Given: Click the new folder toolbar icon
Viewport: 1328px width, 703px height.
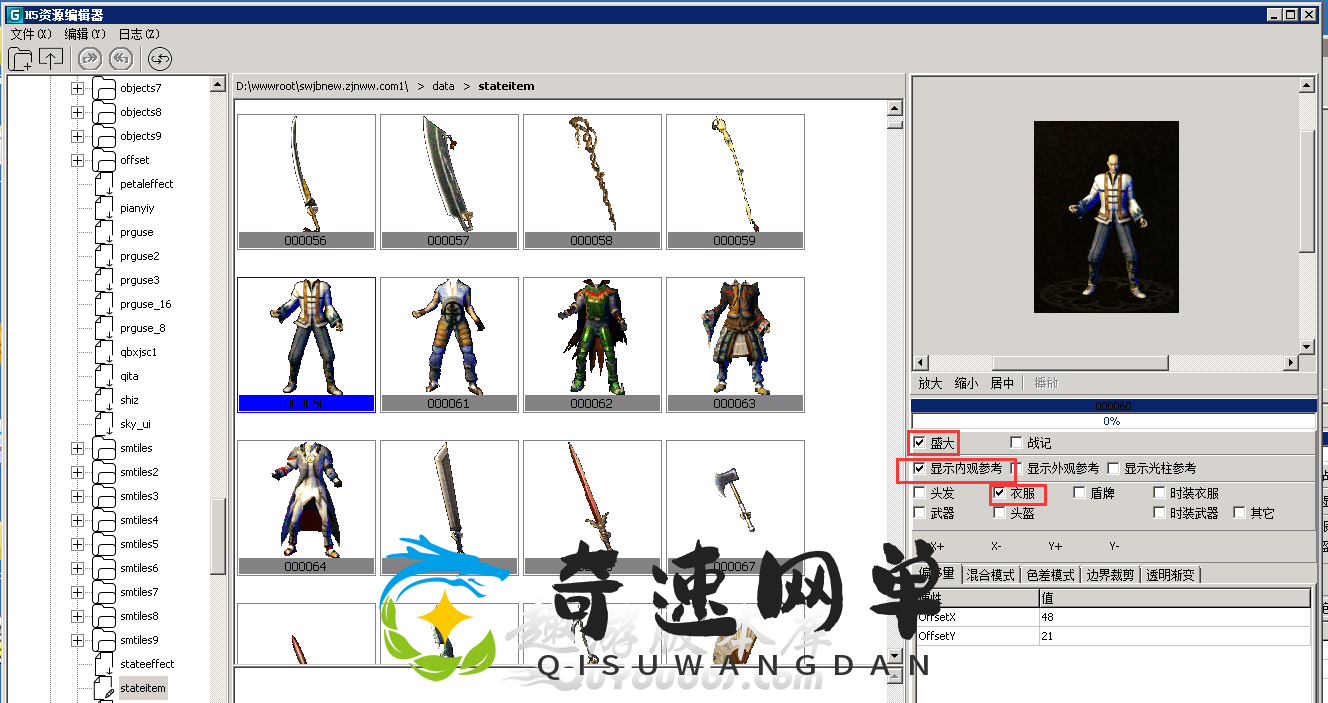Looking at the screenshot, I should coord(20,59).
